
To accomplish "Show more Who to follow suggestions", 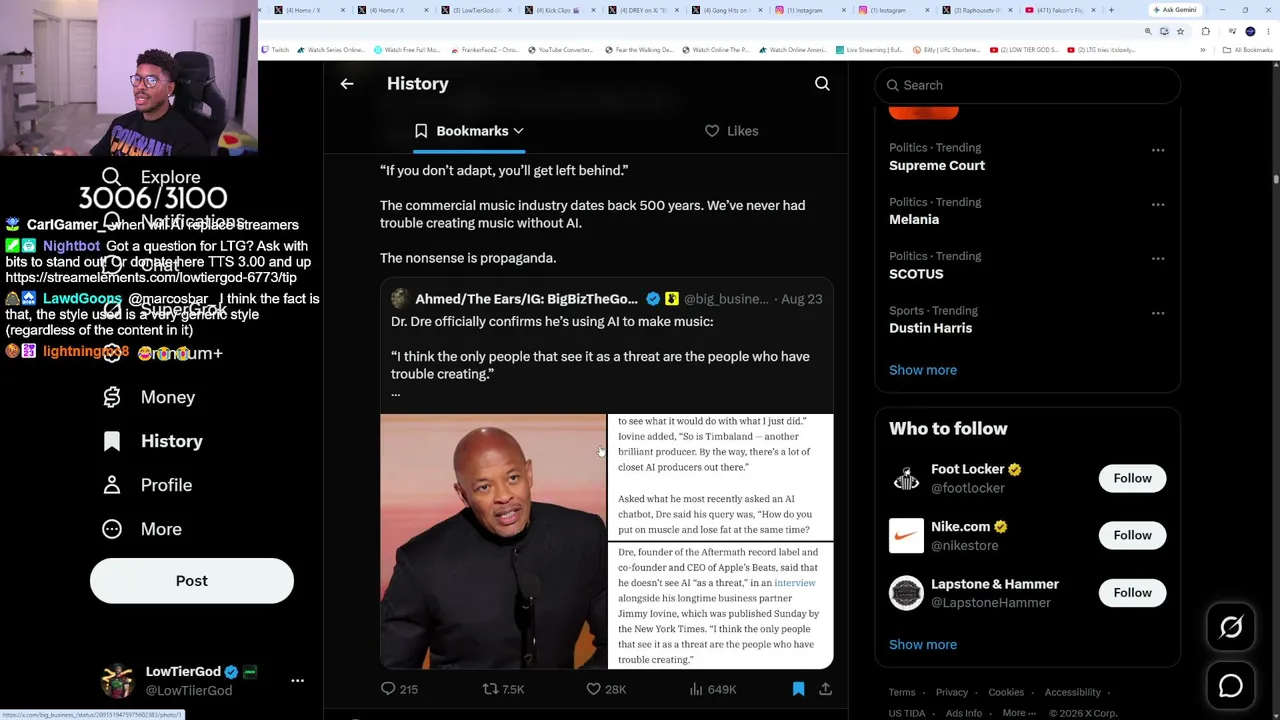I will click(923, 645).
